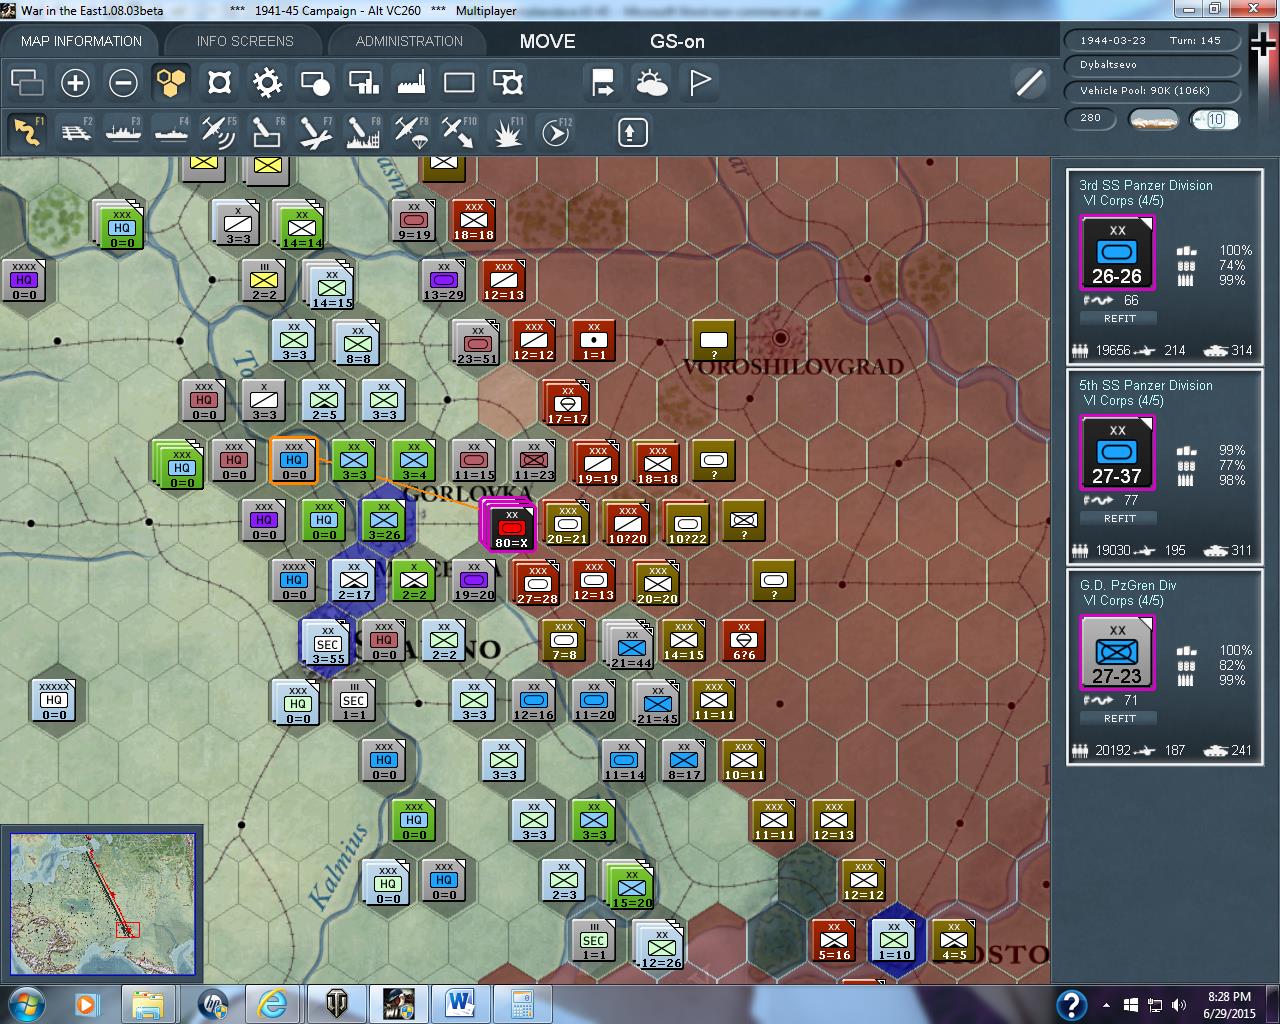Select the SEC 3=55 counter on map
1280x1024 pixels.
pyautogui.click(x=327, y=642)
